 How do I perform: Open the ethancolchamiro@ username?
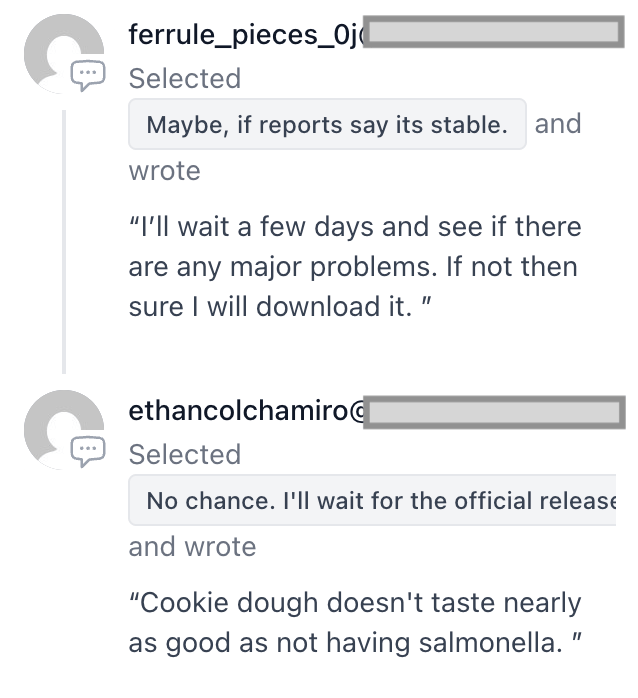(246, 410)
